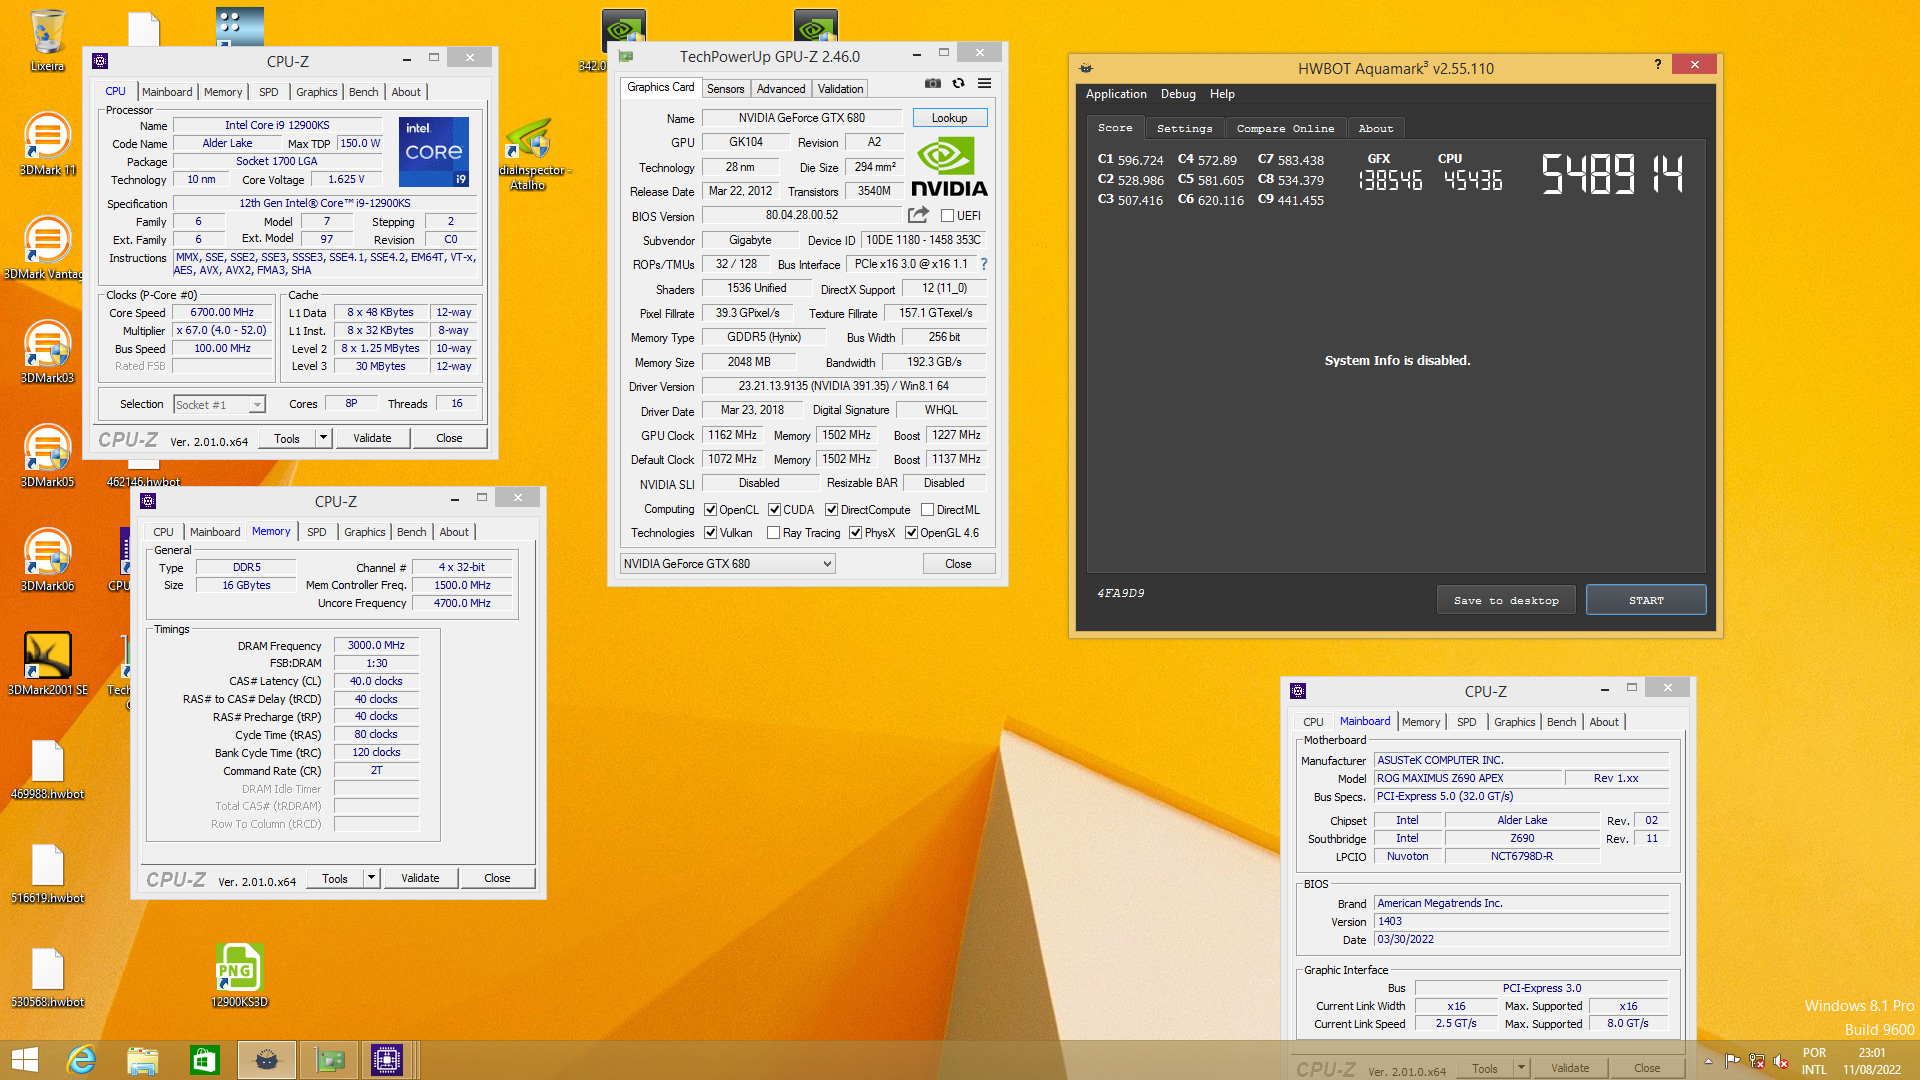Image resolution: width=1920 pixels, height=1080 pixels.
Task: Click the Aquamark help question mark icon
Action: point(1658,65)
